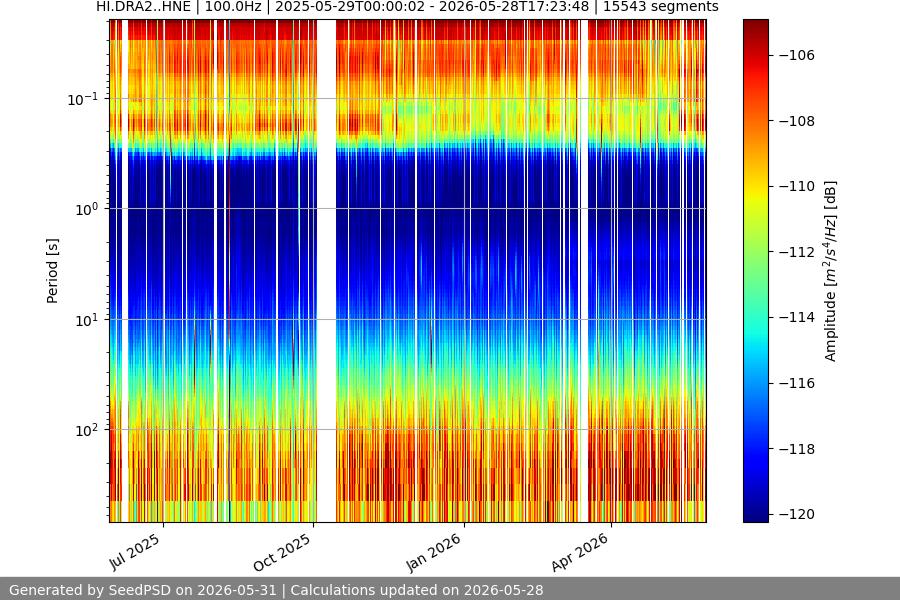Click the "Oct 2025" x-axis tick label

click(x=282, y=552)
